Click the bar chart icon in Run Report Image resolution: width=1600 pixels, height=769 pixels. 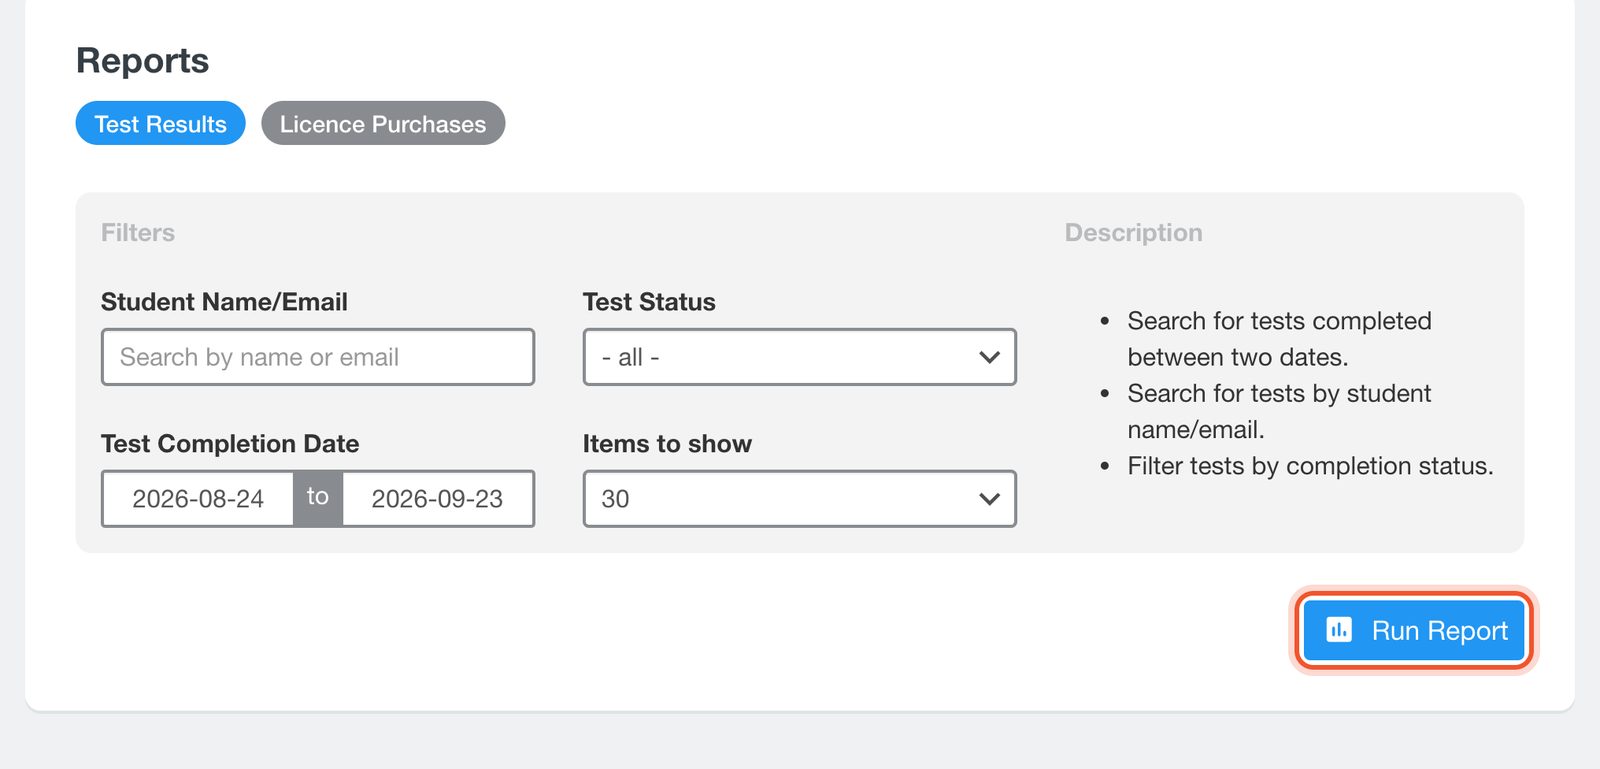tap(1339, 630)
